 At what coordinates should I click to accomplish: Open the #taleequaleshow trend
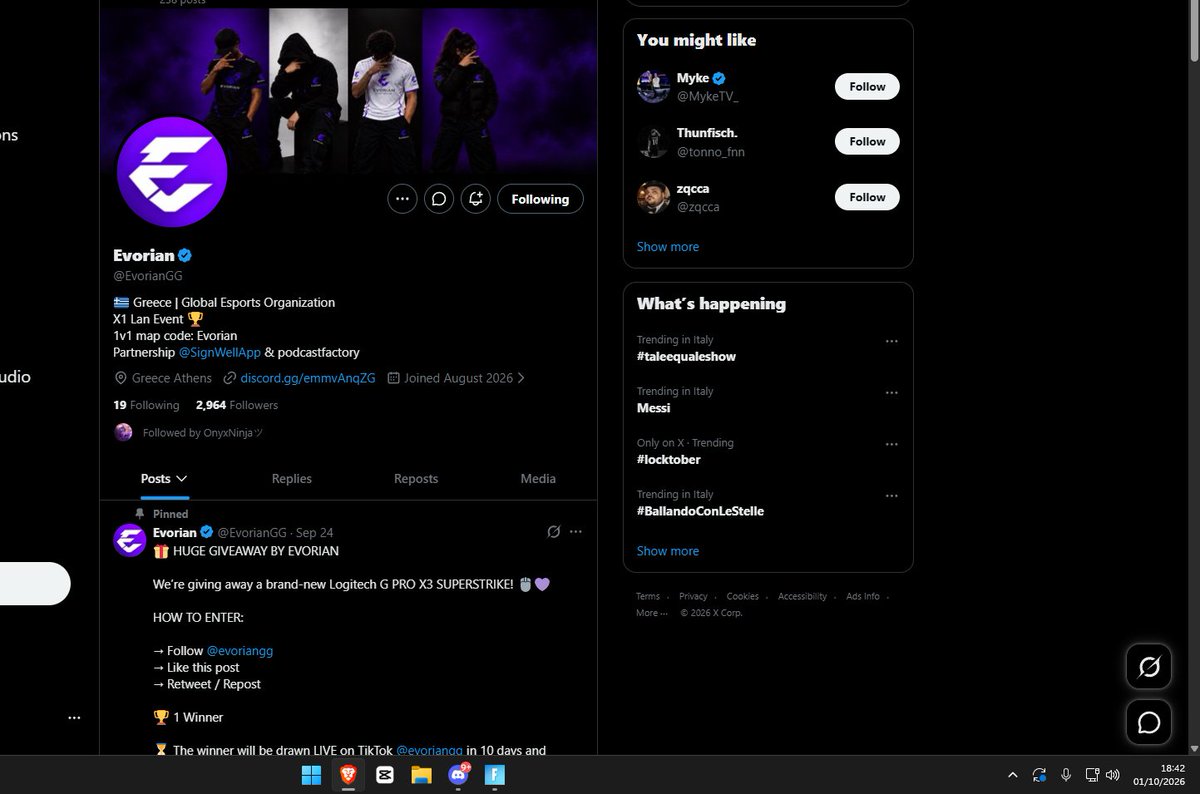pyautogui.click(x=687, y=357)
